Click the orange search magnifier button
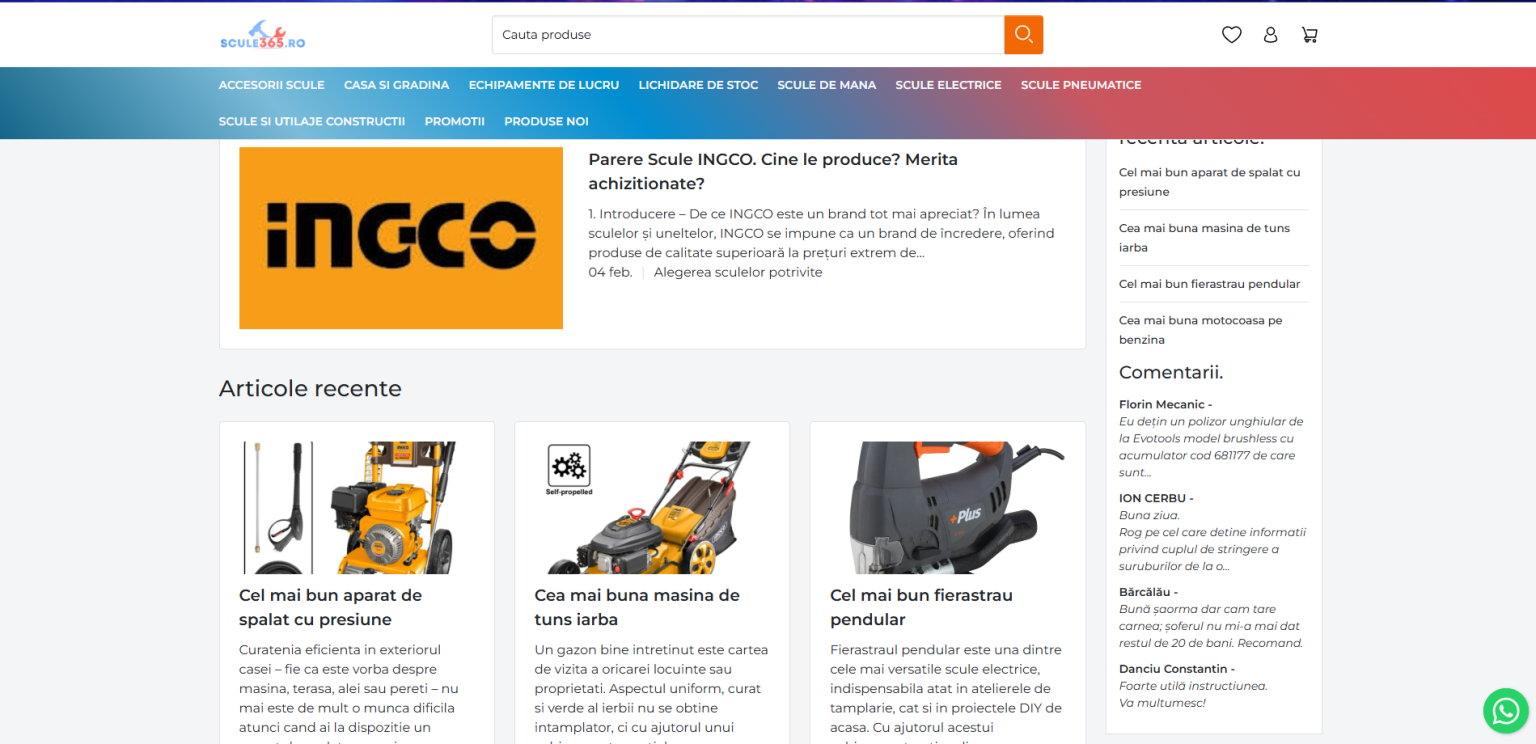 pos(1023,35)
